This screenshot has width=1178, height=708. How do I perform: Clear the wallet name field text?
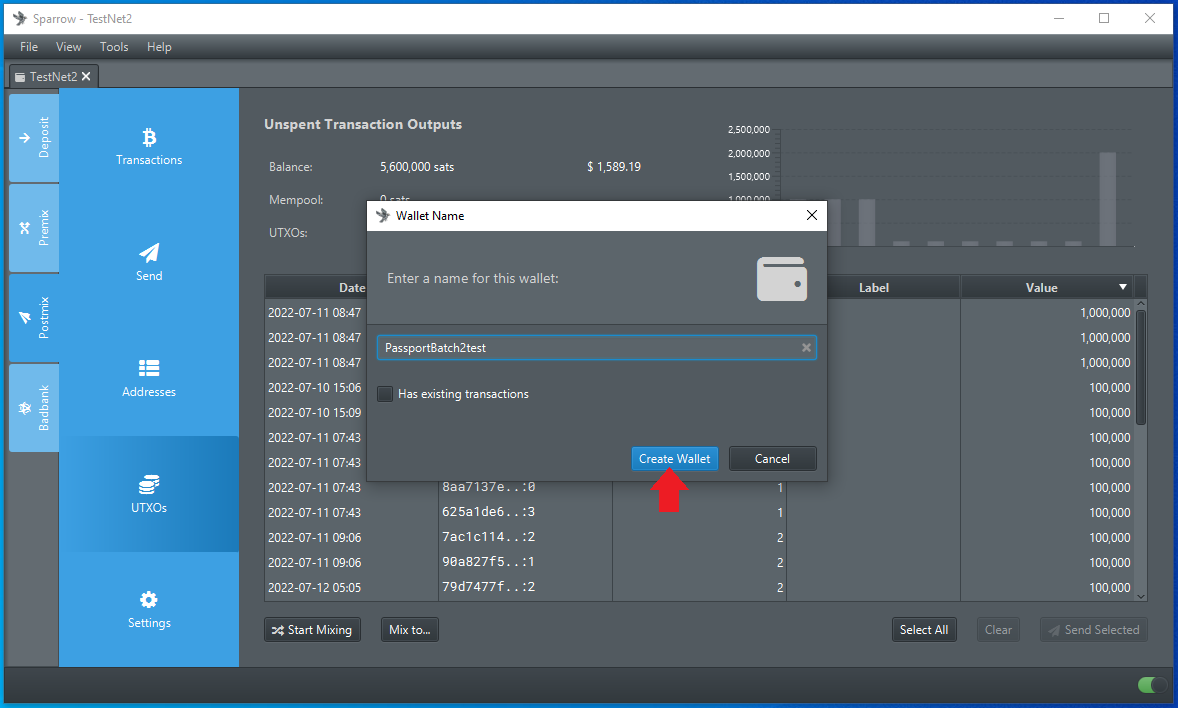pos(806,347)
